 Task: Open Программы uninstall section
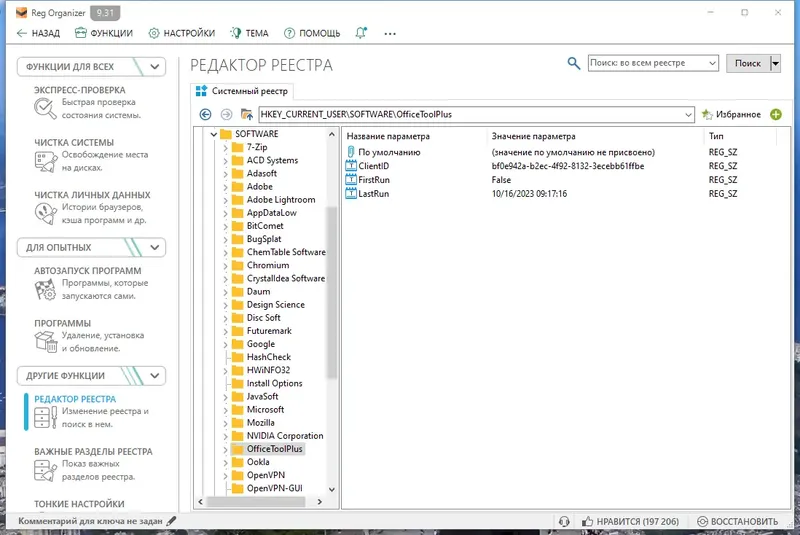pyautogui.click(x=90, y=336)
